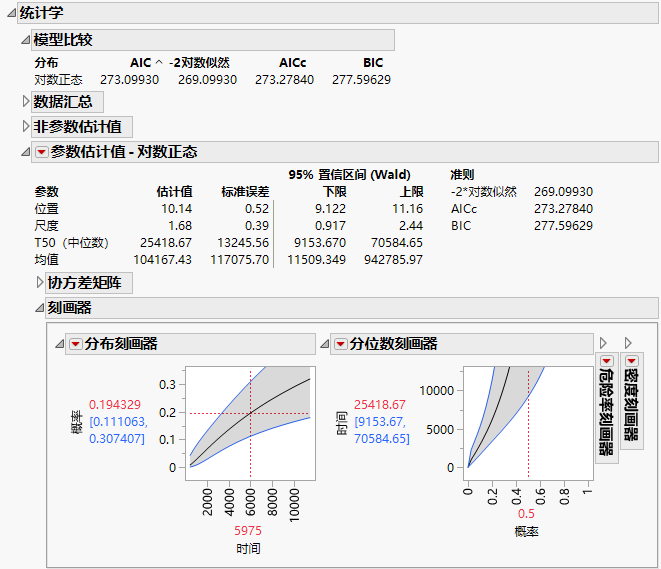
Task: Click the 危险率刻画器 vertical title
Action: (607, 412)
